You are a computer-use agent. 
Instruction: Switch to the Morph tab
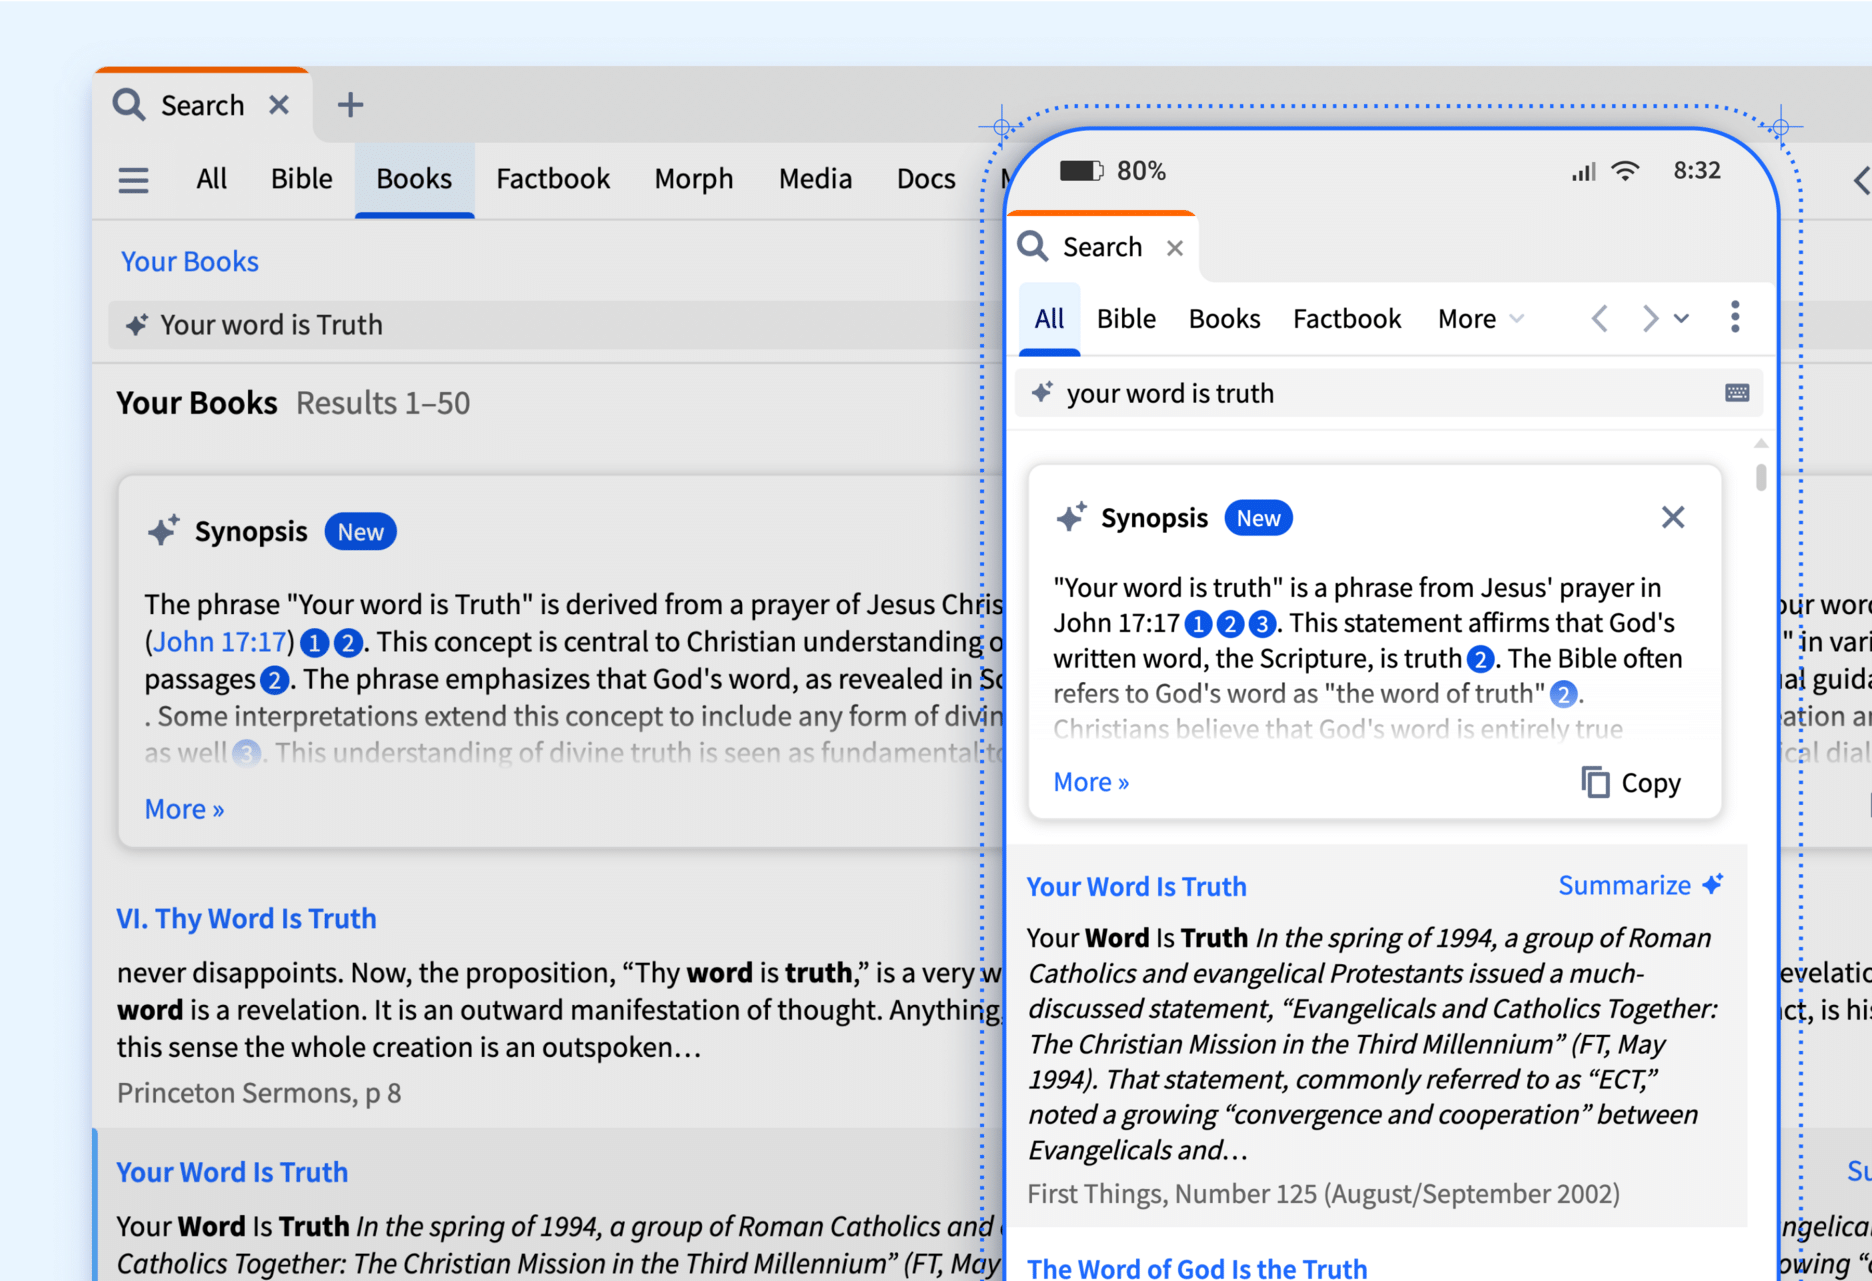(x=694, y=179)
